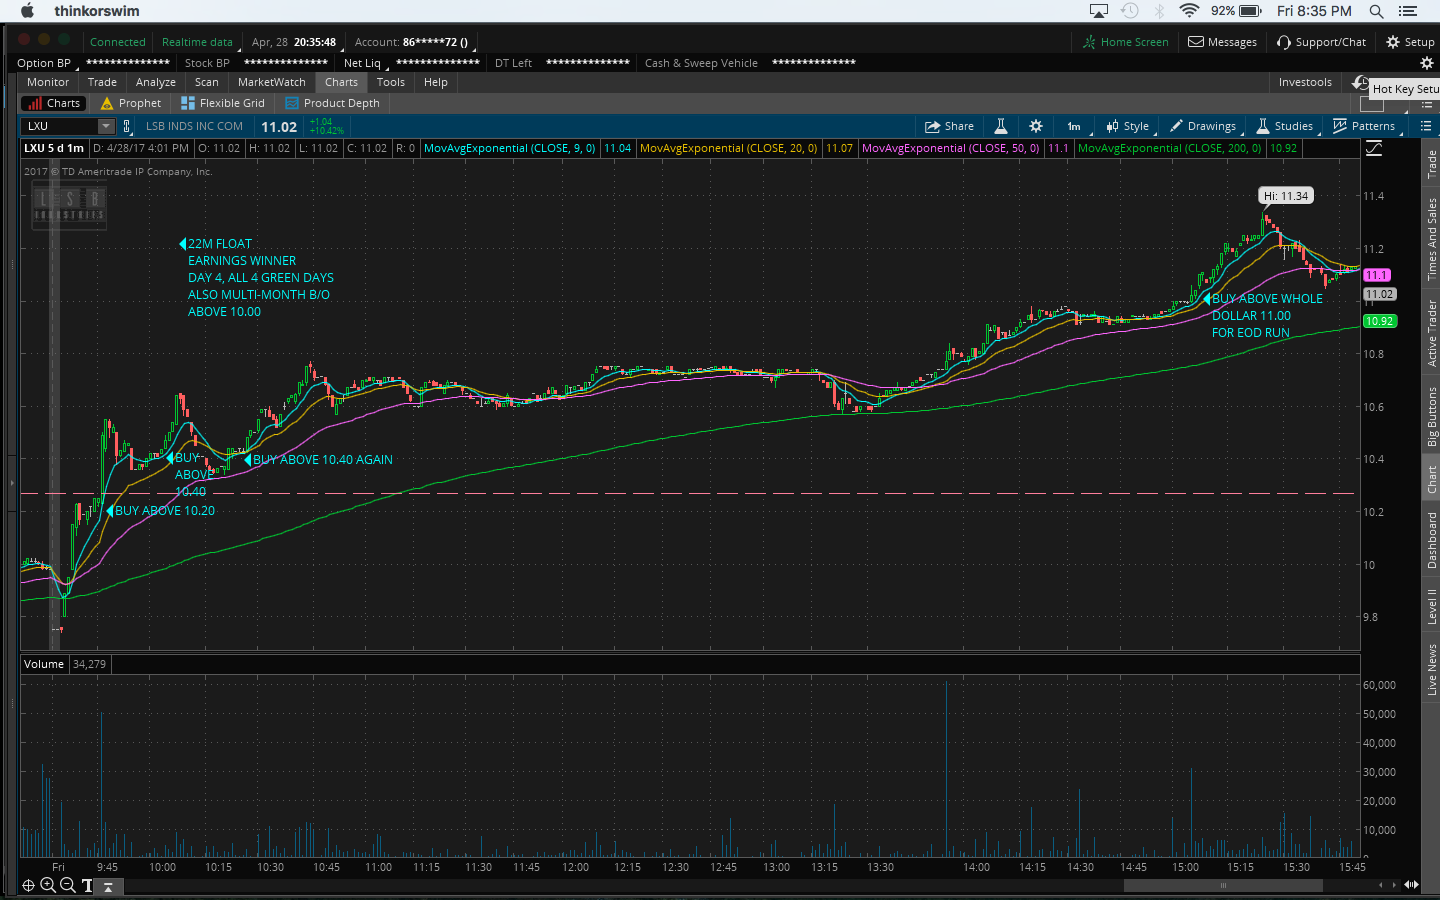Open the Flexible Grid view
The image size is (1440, 900).
tap(223, 103)
